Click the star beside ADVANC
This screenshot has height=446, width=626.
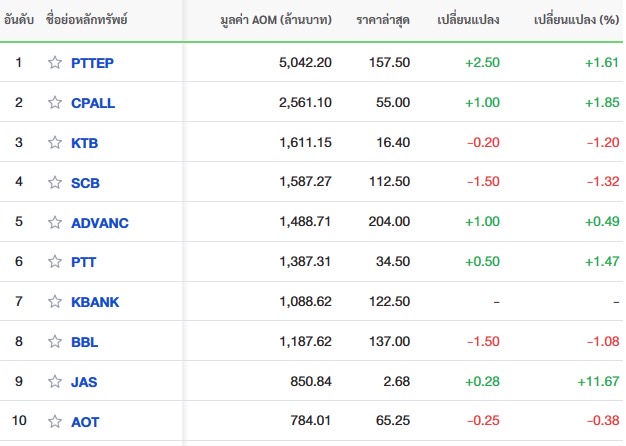55,222
